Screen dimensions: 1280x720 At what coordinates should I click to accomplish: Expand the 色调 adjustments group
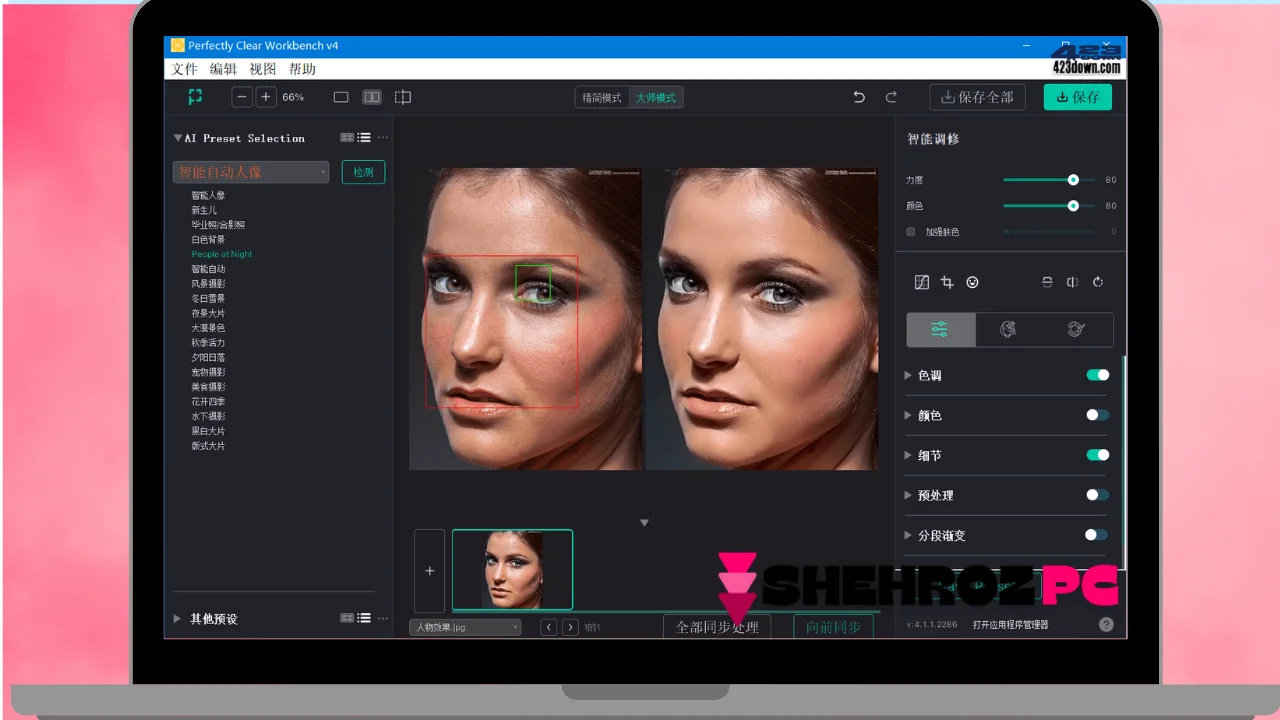tap(908, 375)
